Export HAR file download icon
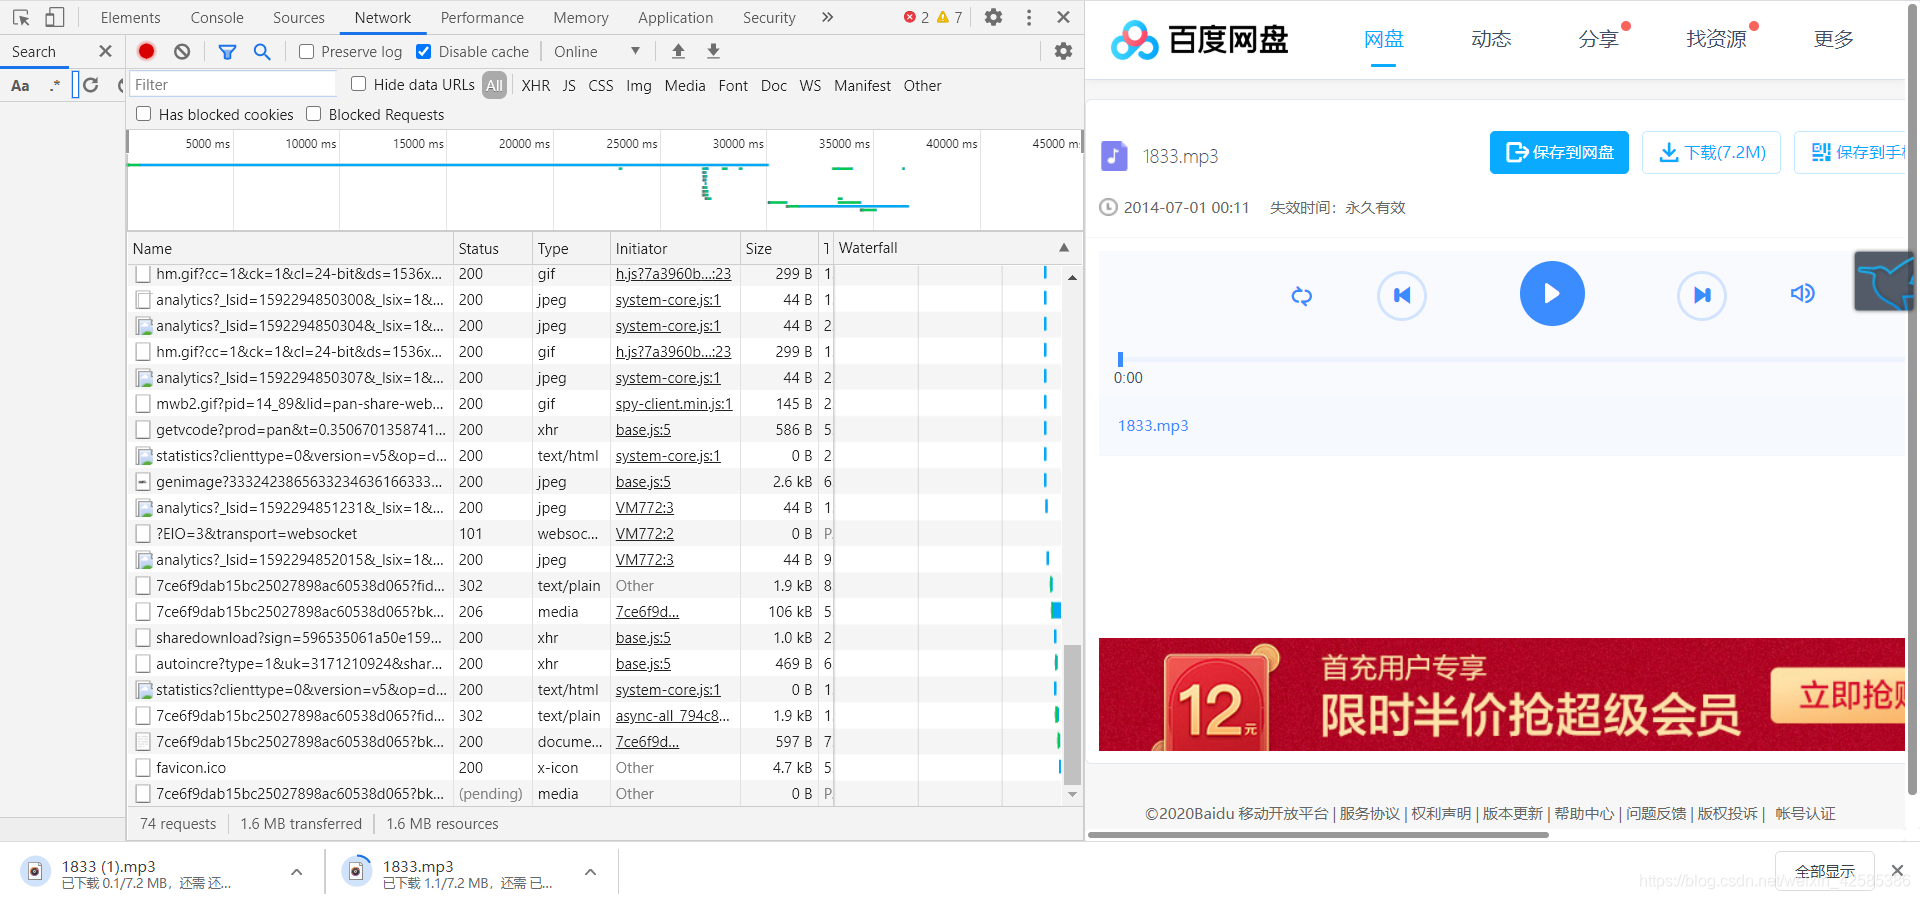Screen dimensions: 1920x899 pos(713,51)
